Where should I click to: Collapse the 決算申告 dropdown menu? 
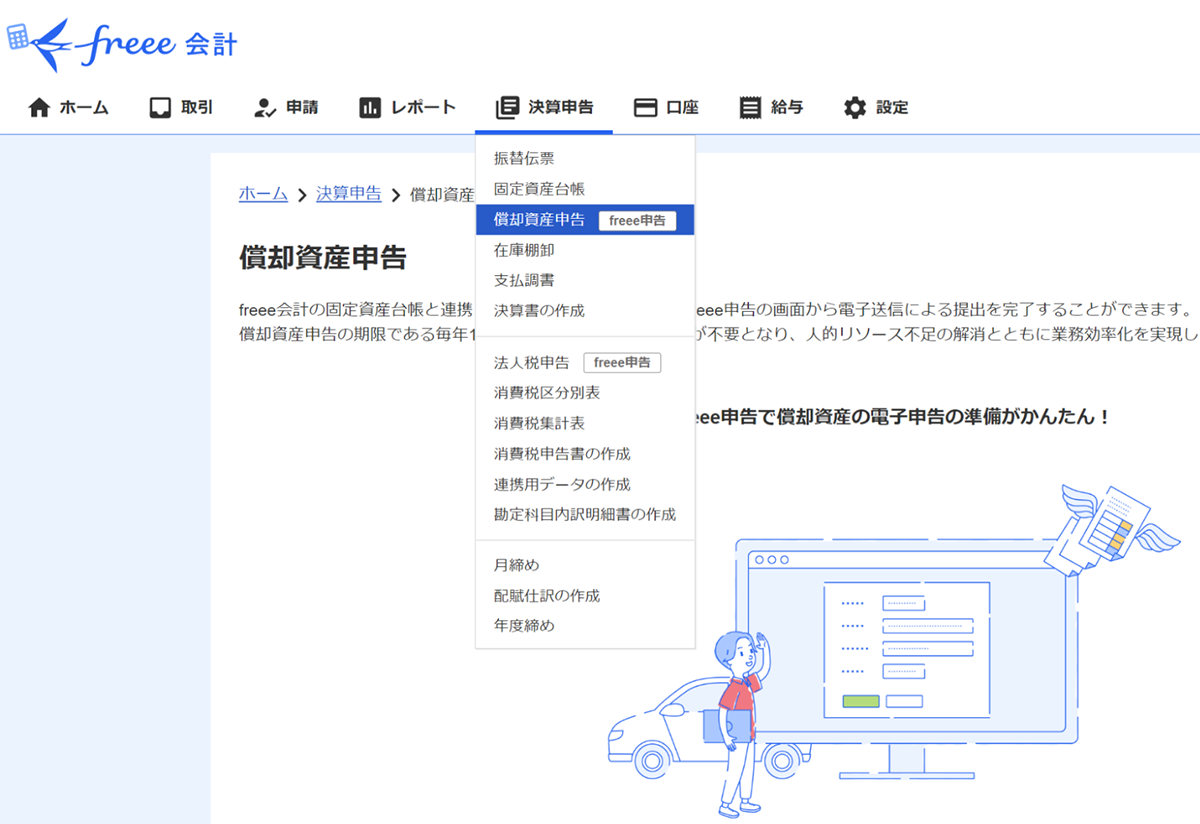[544, 108]
